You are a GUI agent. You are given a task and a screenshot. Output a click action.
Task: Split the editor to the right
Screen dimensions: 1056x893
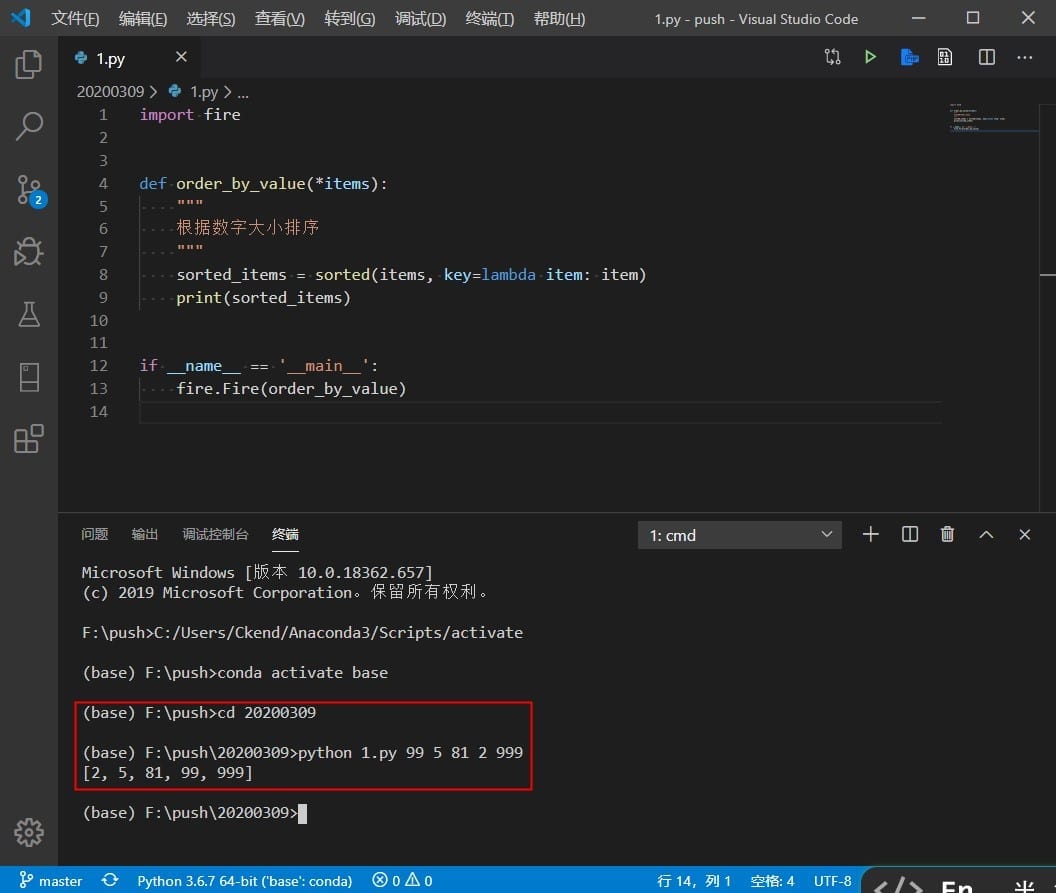[986, 57]
